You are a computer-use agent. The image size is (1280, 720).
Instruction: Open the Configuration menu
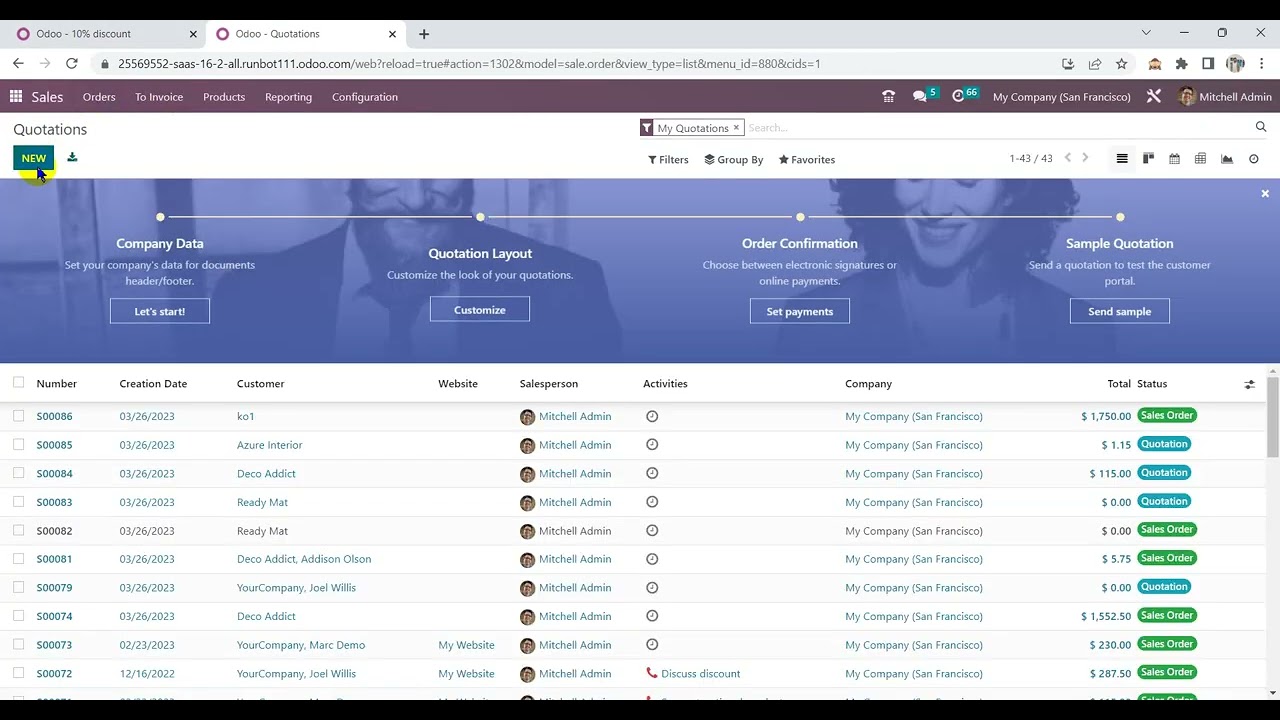(x=365, y=97)
